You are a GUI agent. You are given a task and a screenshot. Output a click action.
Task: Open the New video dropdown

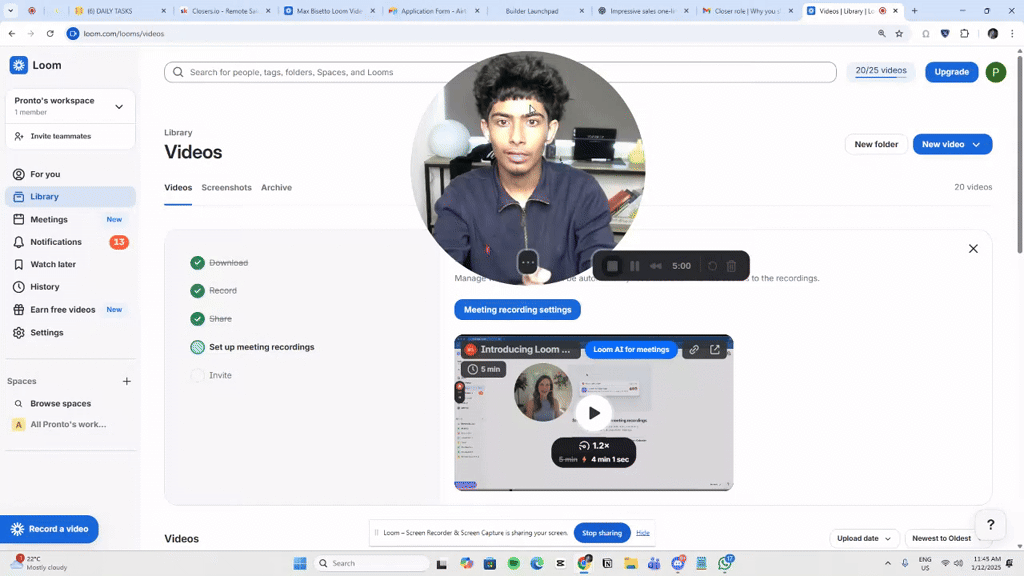coord(952,144)
